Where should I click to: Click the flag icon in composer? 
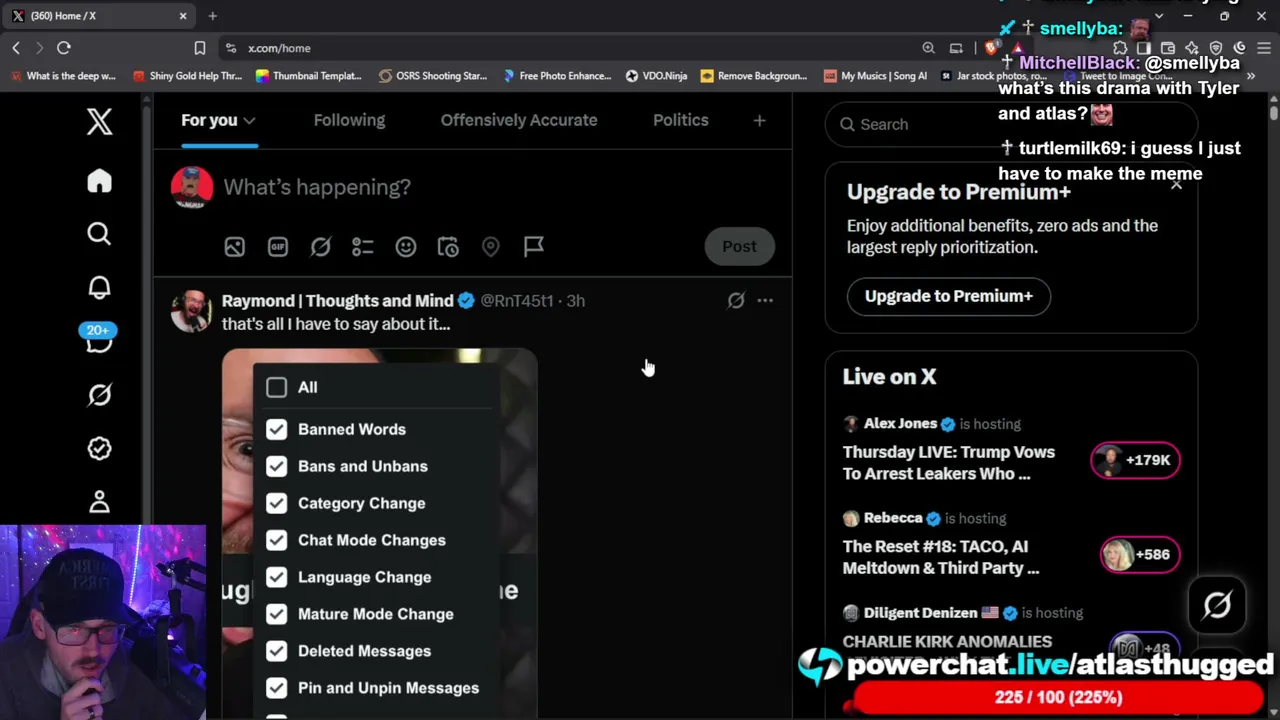533,247
